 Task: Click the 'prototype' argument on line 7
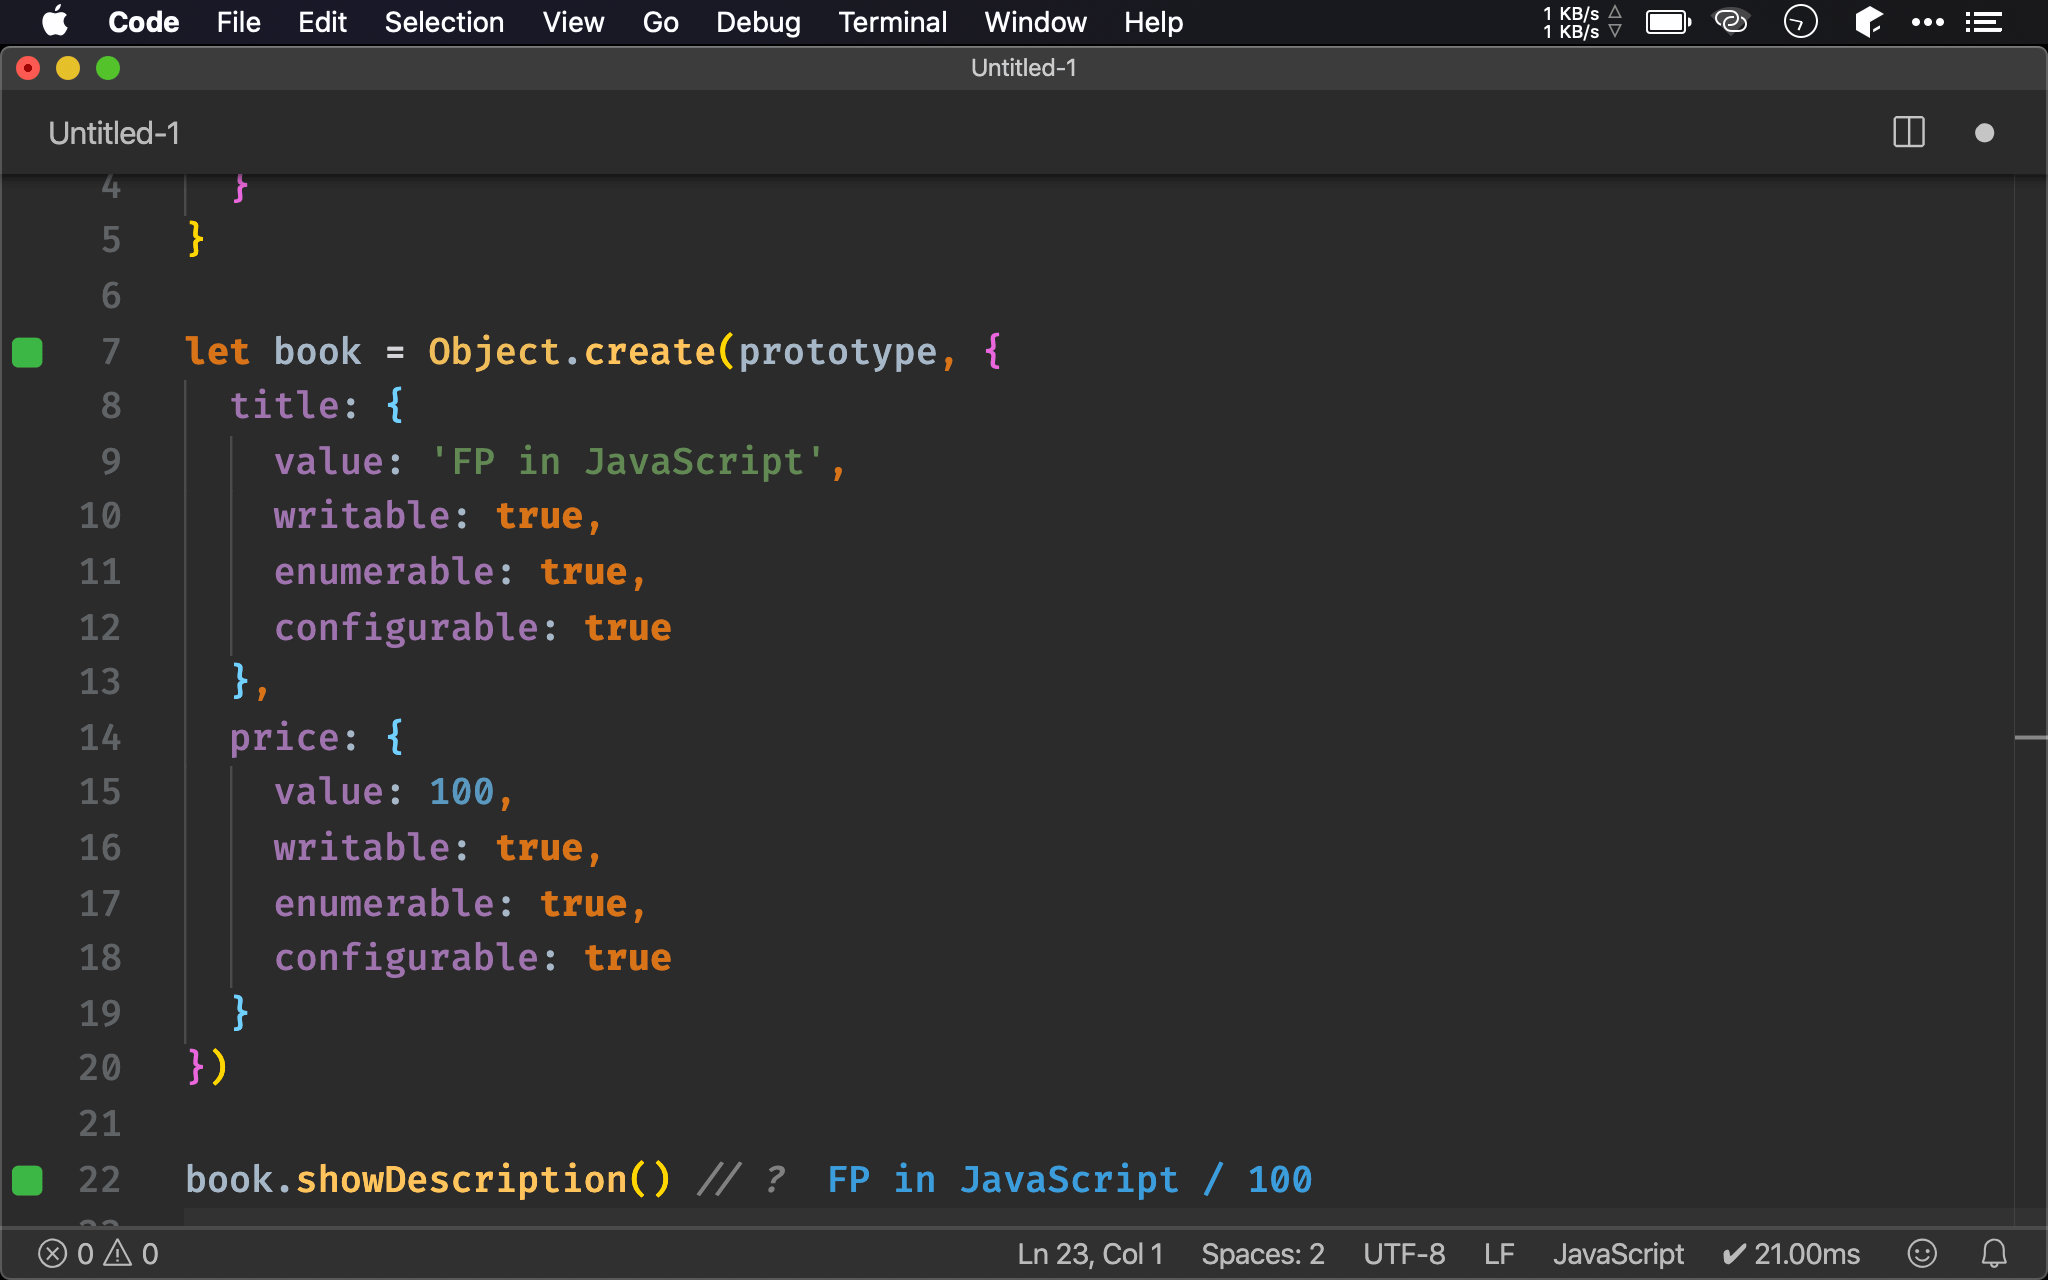838,352
